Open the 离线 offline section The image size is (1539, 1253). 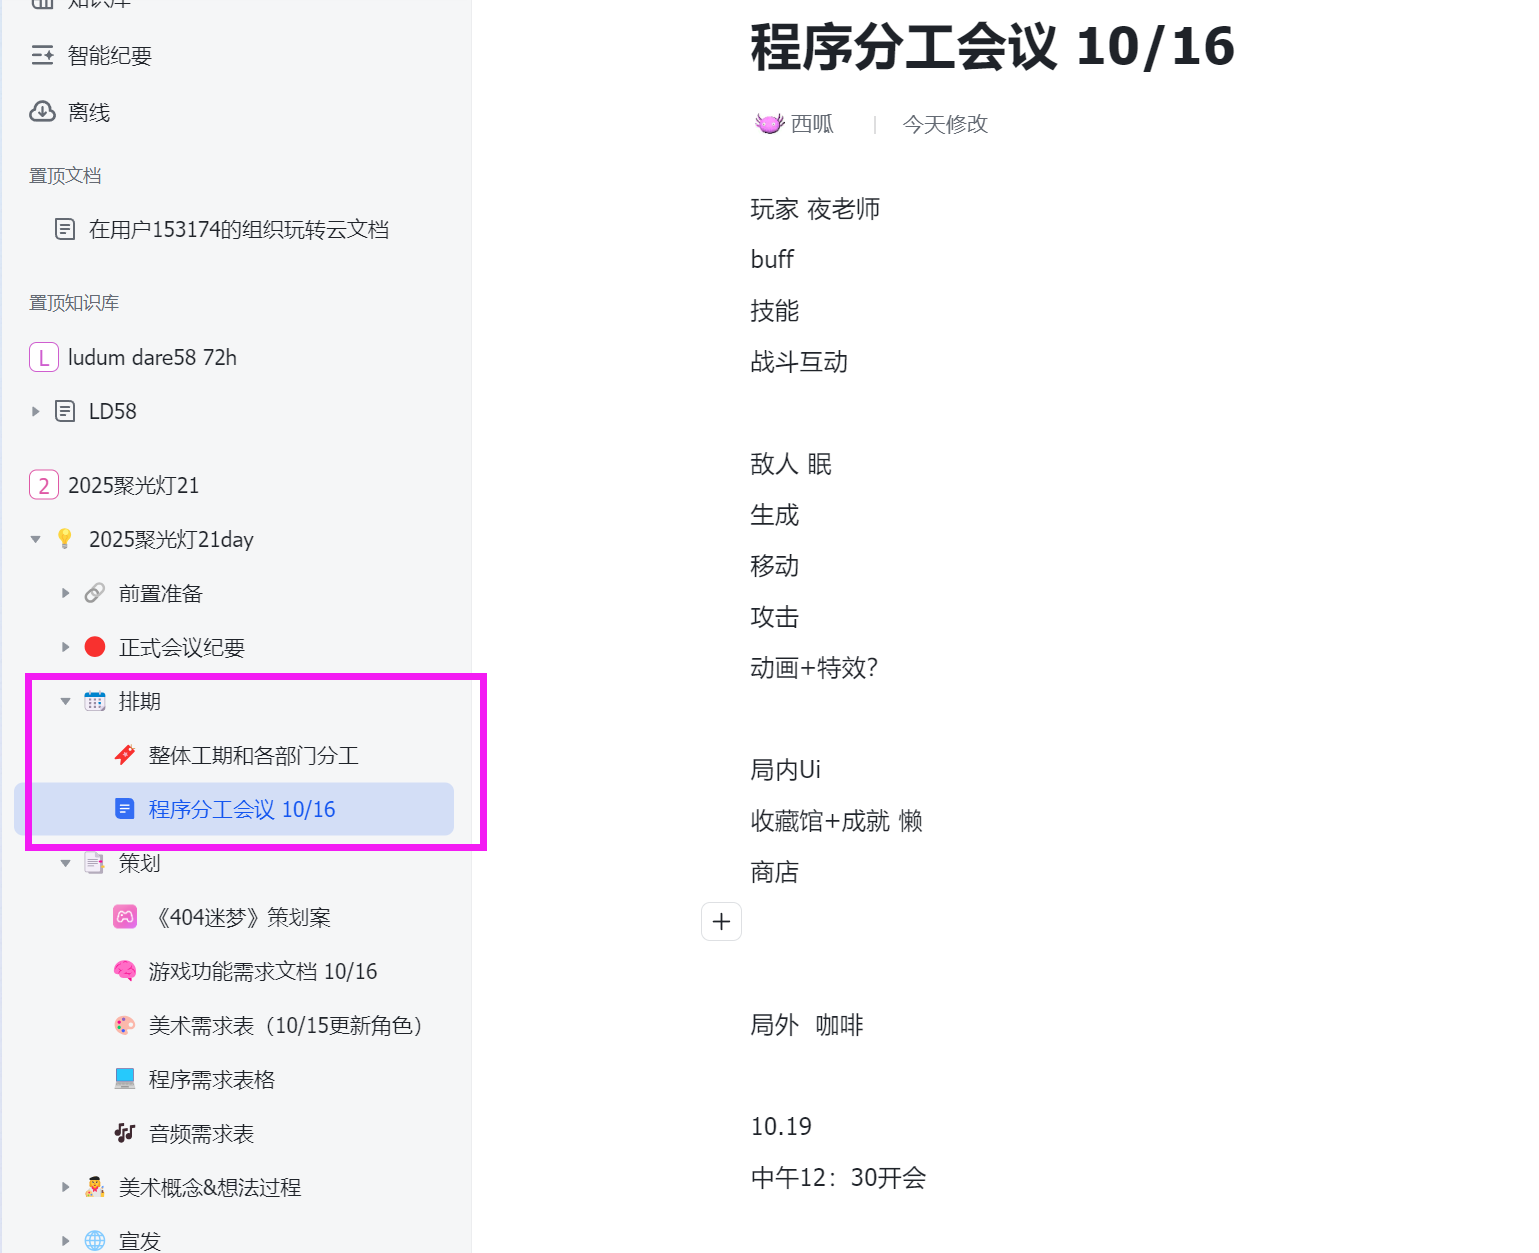point(89,113)
